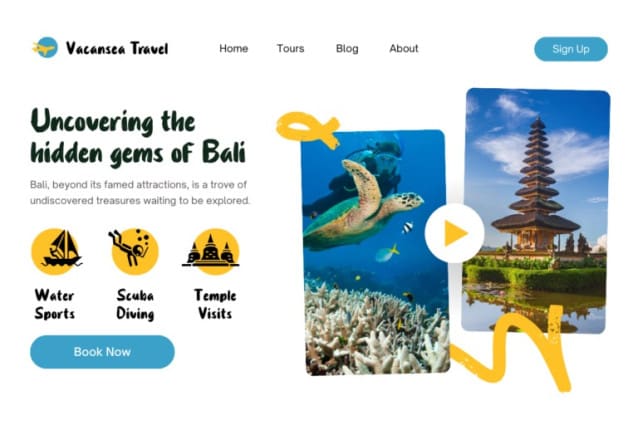Go to the Blog page
Screen dimensions: 638x425
(347, 48)
